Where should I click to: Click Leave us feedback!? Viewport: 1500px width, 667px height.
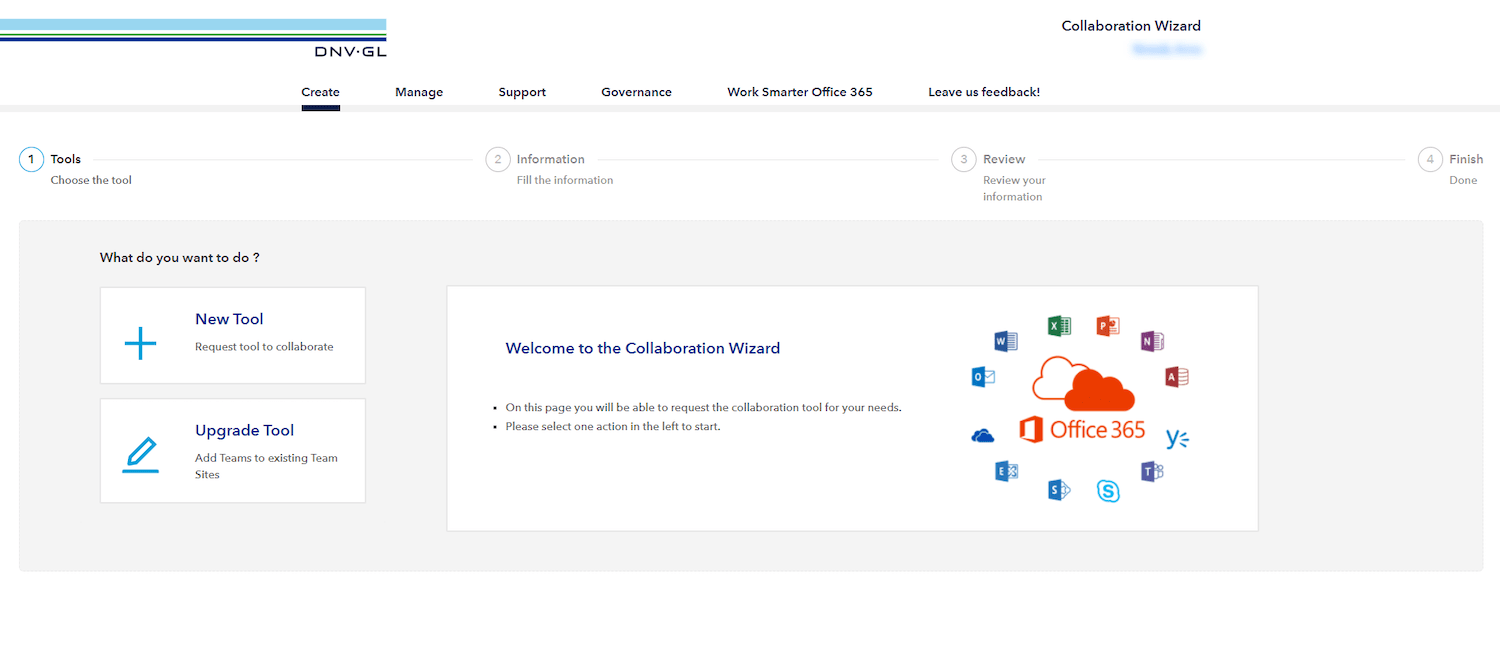click(984, 92)
